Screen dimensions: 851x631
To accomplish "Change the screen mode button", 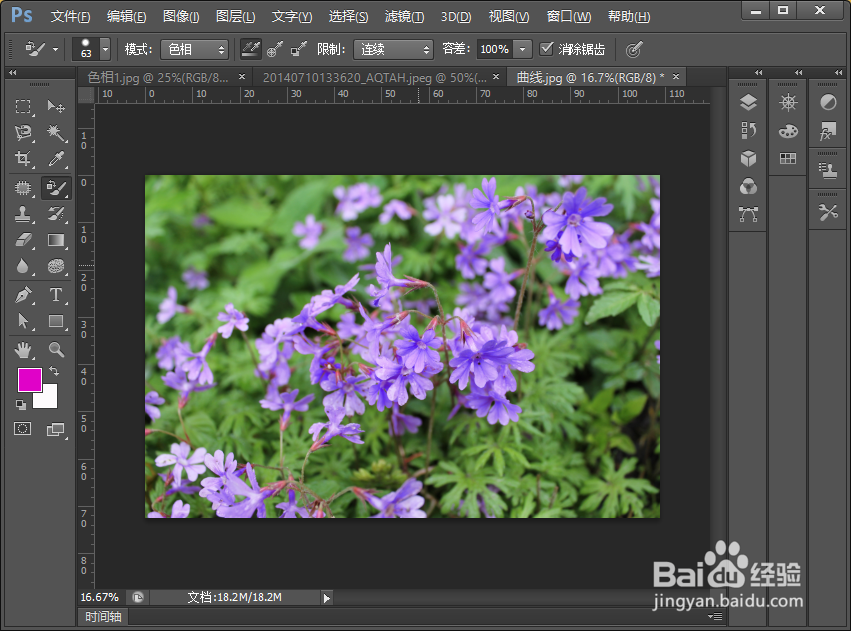I will tap(55, 429).
